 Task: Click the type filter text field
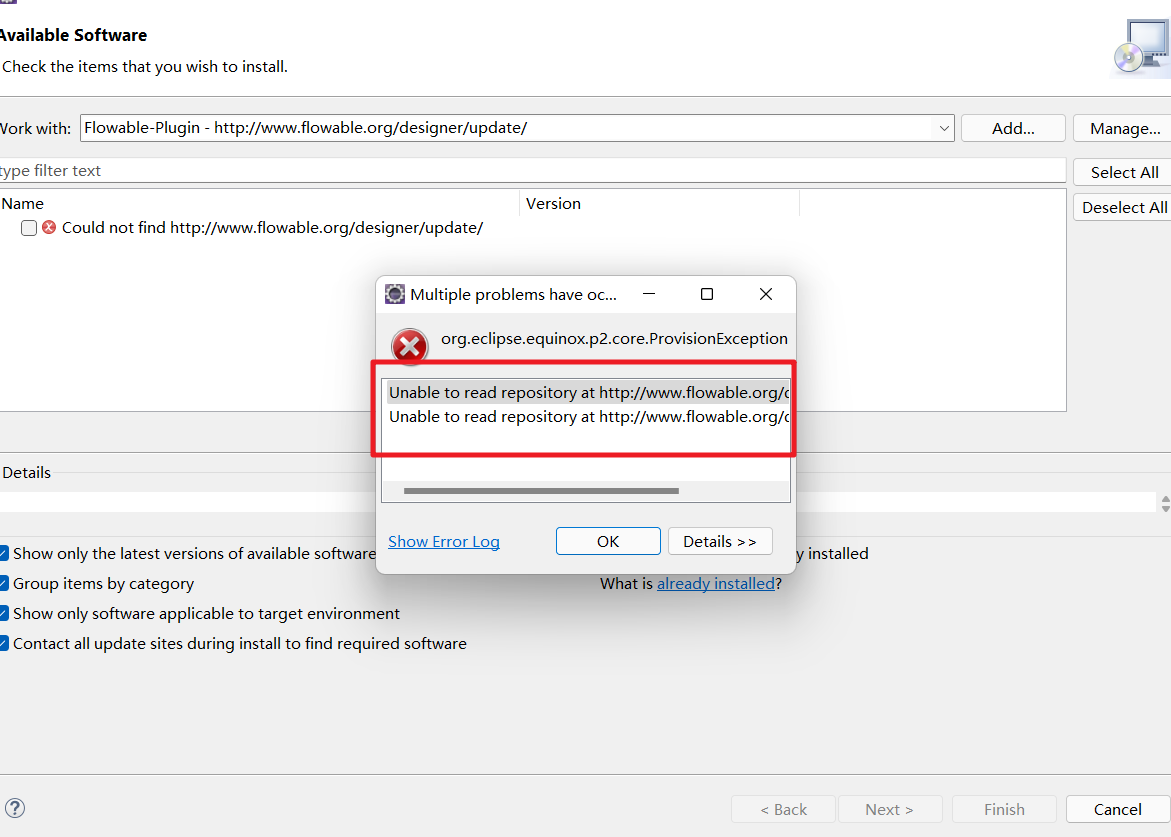click(x=300, y=170)
